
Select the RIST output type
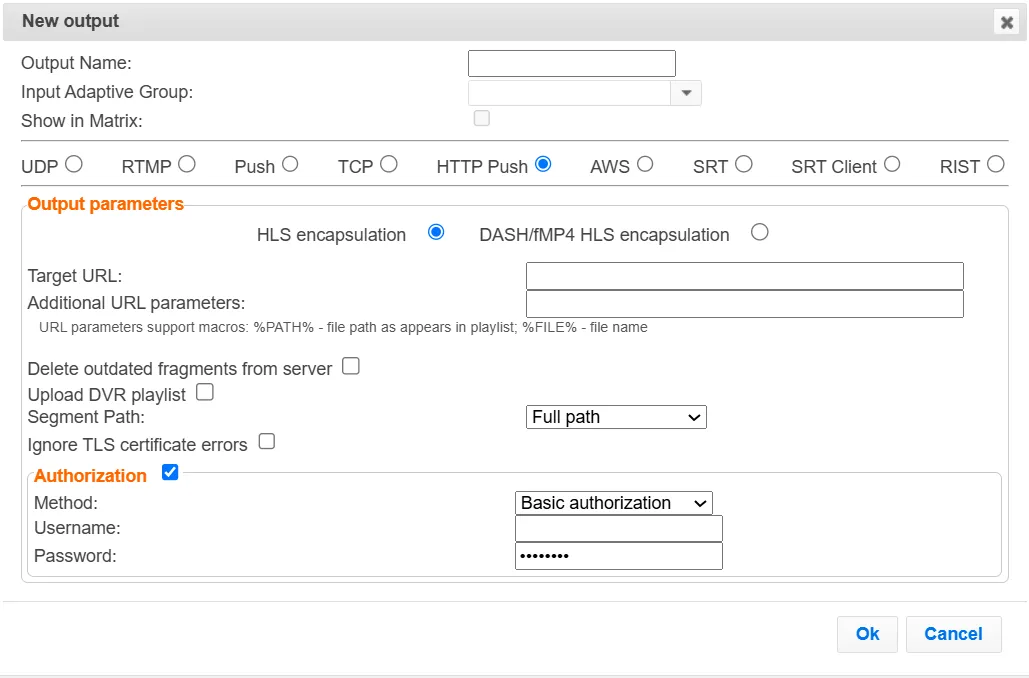pos(995,164)
